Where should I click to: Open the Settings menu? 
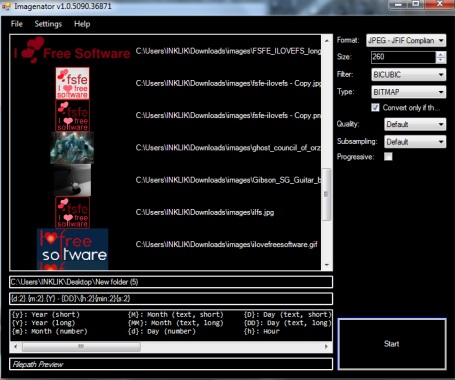[x=48, y=24]
